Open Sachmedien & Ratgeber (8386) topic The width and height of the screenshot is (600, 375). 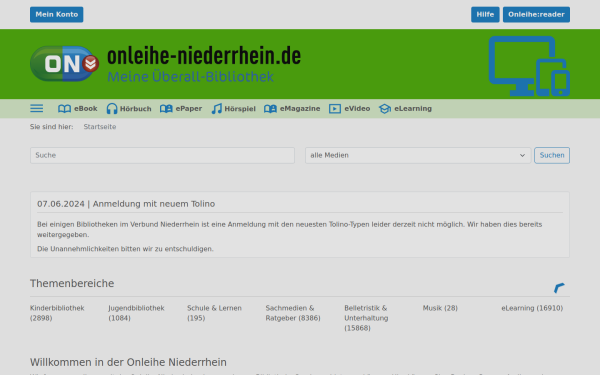tap(293, 313)
